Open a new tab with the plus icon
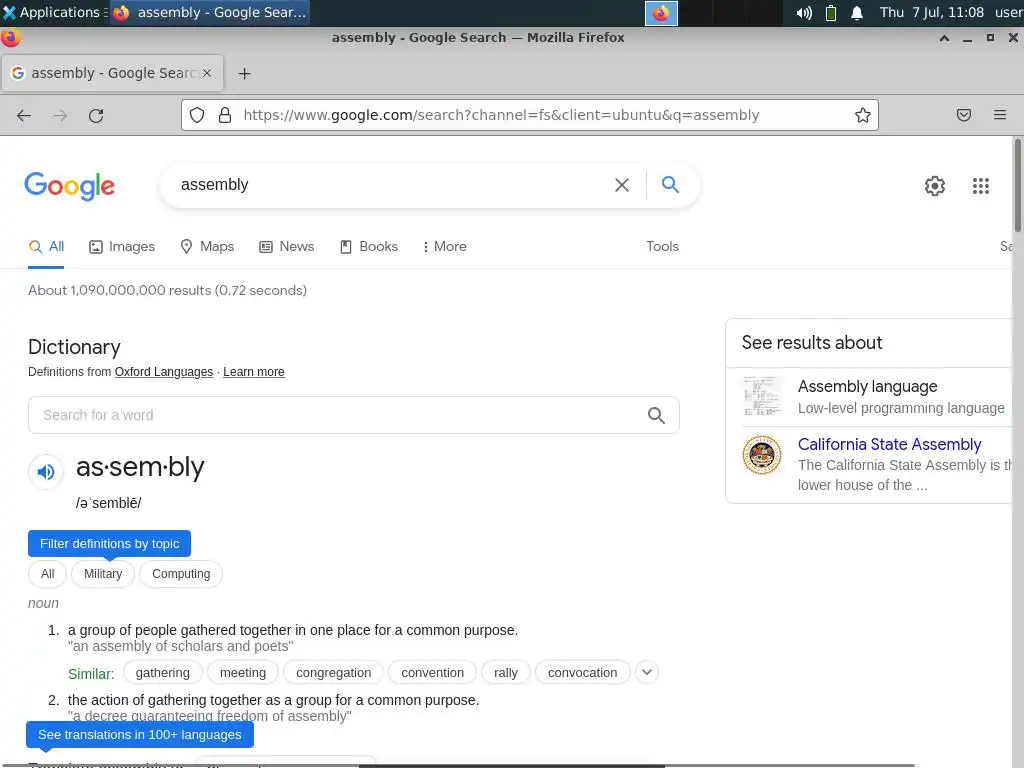1024x768 pixels. coord(244,74)
